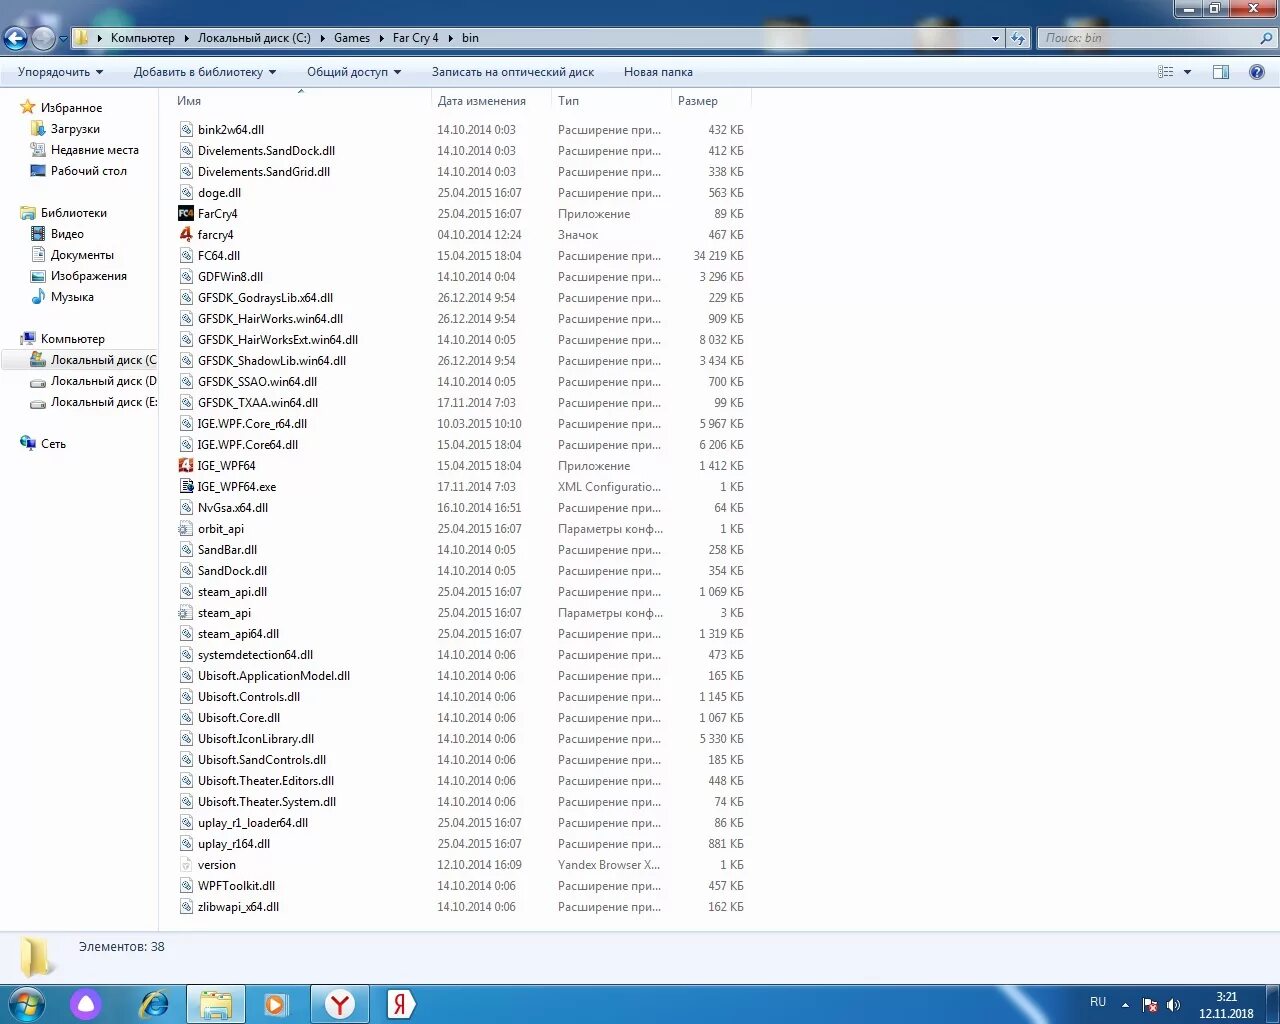Click the FarCry4 application icon
Viewport: 1280px width, 1024px height.
186,214
